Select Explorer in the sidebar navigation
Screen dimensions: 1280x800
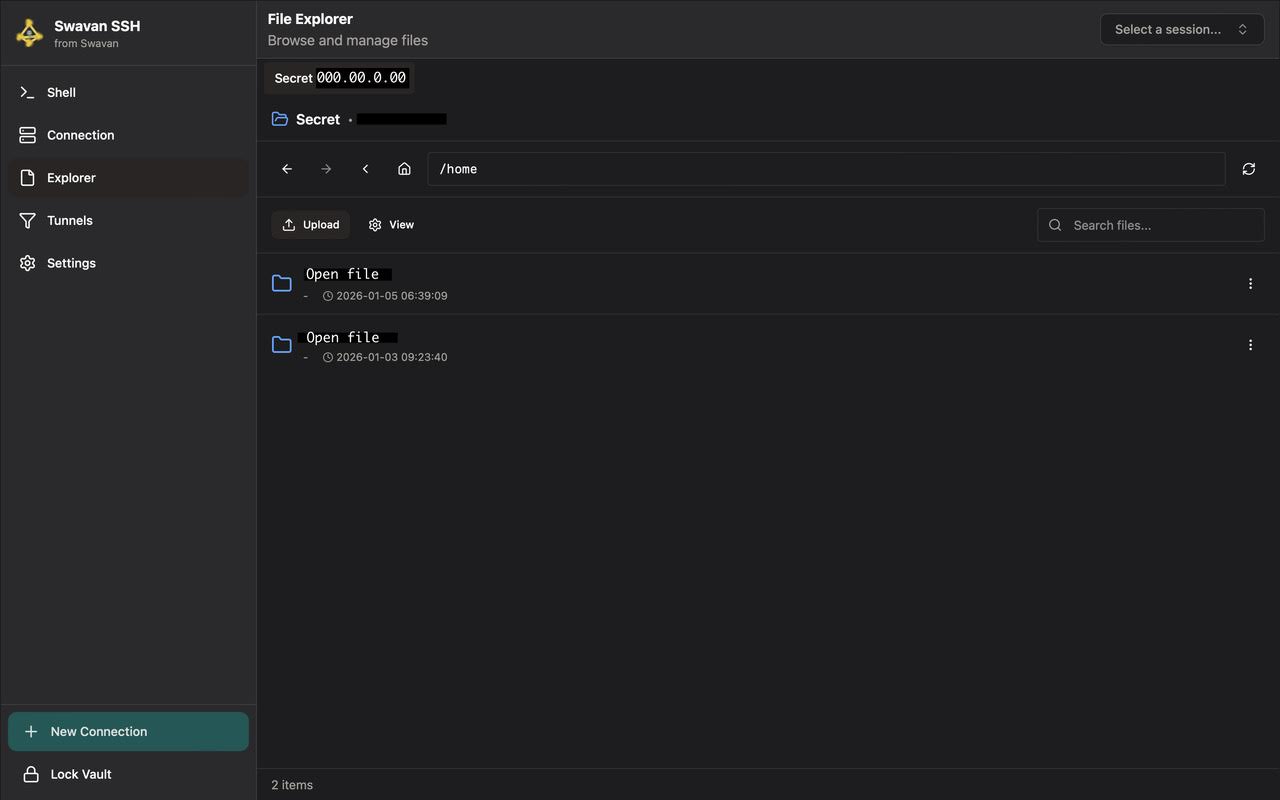click(71, 177)
